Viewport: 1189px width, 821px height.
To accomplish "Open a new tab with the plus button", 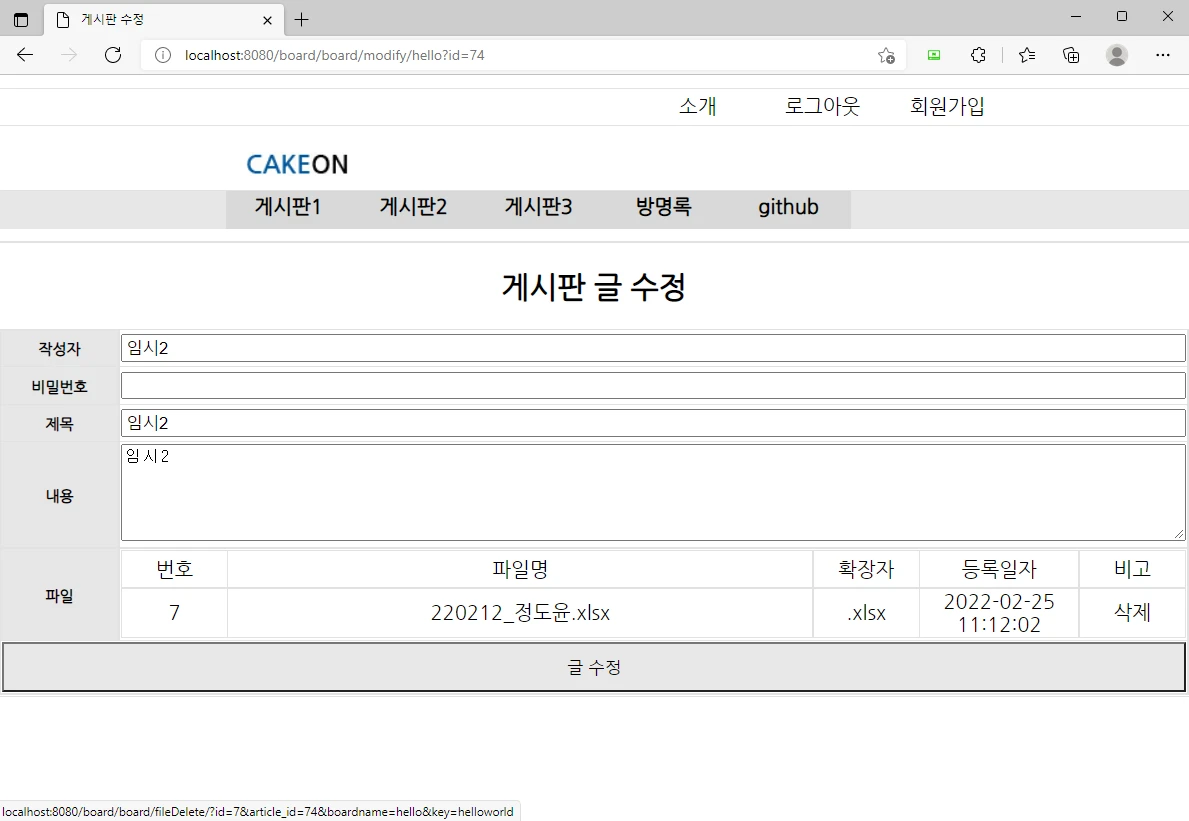I will click(x=301, y=19).
